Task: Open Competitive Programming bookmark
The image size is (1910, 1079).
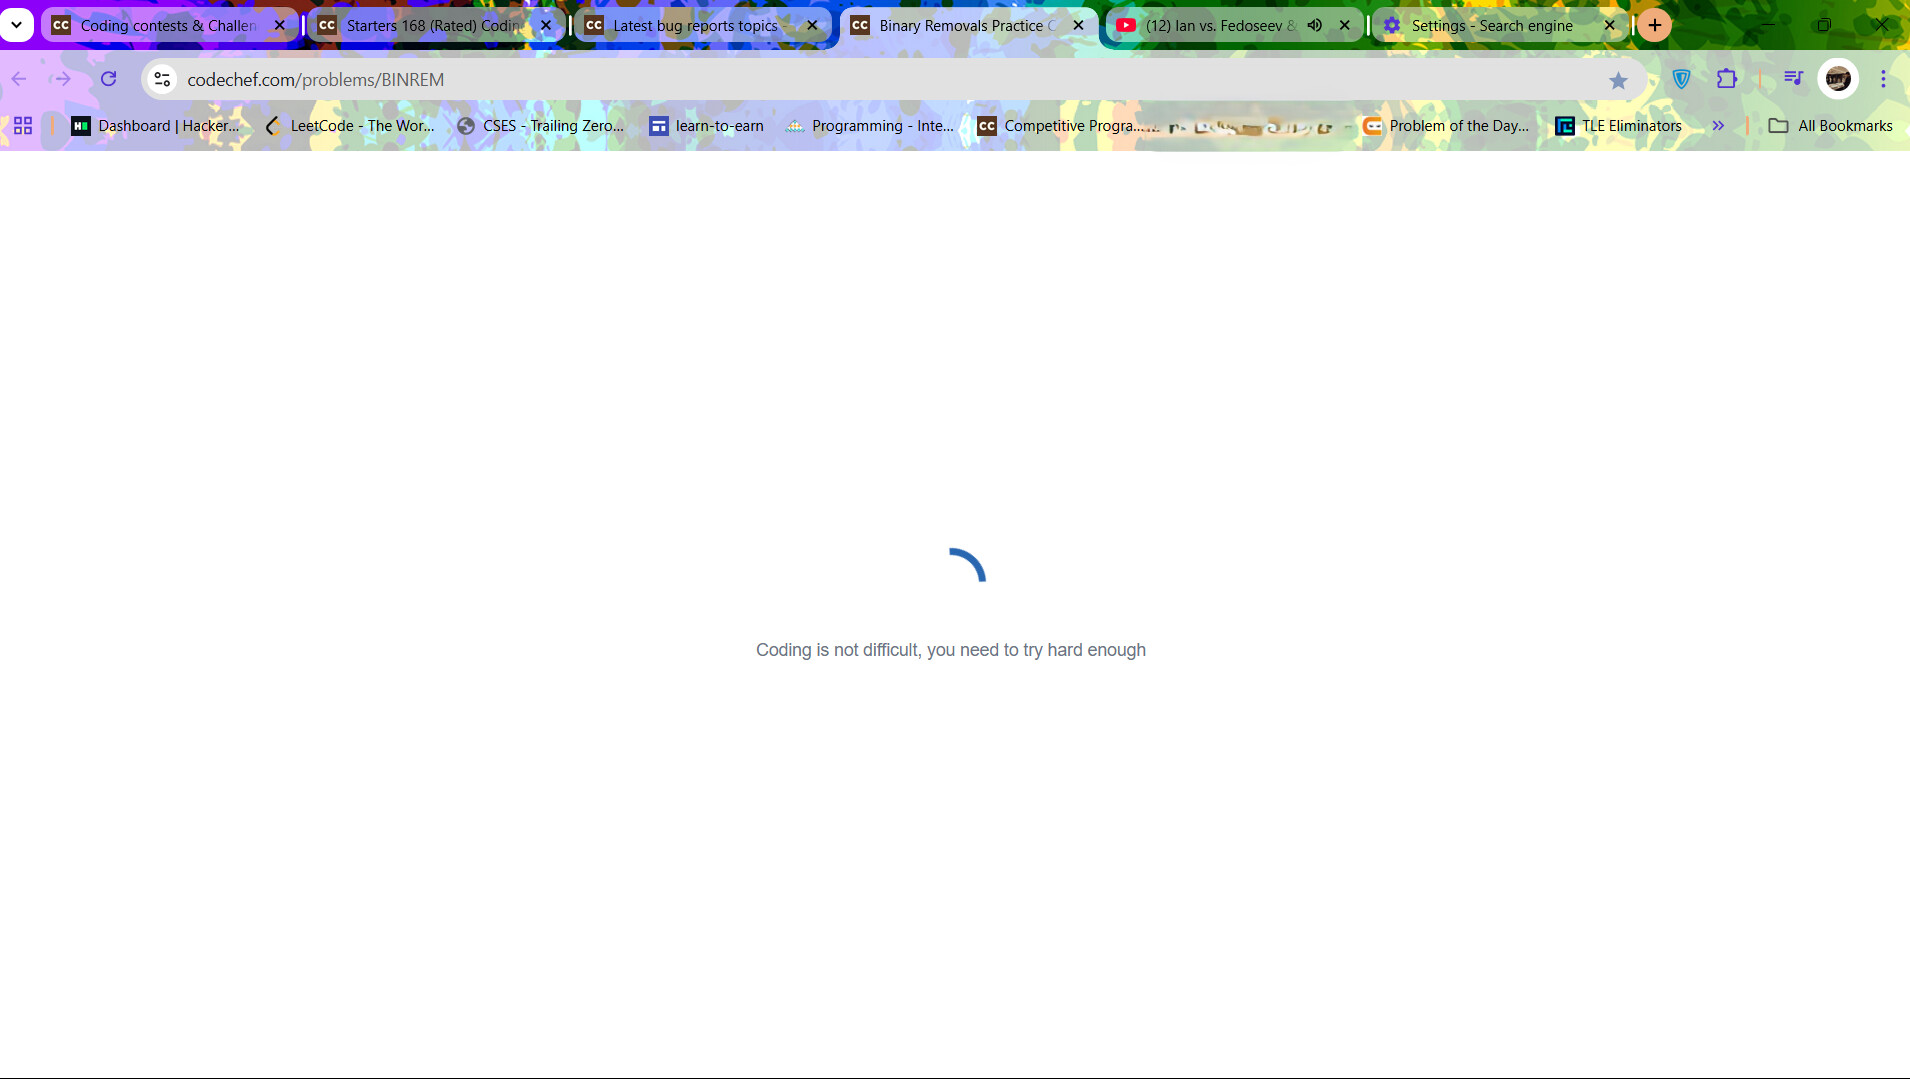Action: [x=1066, y=126]
